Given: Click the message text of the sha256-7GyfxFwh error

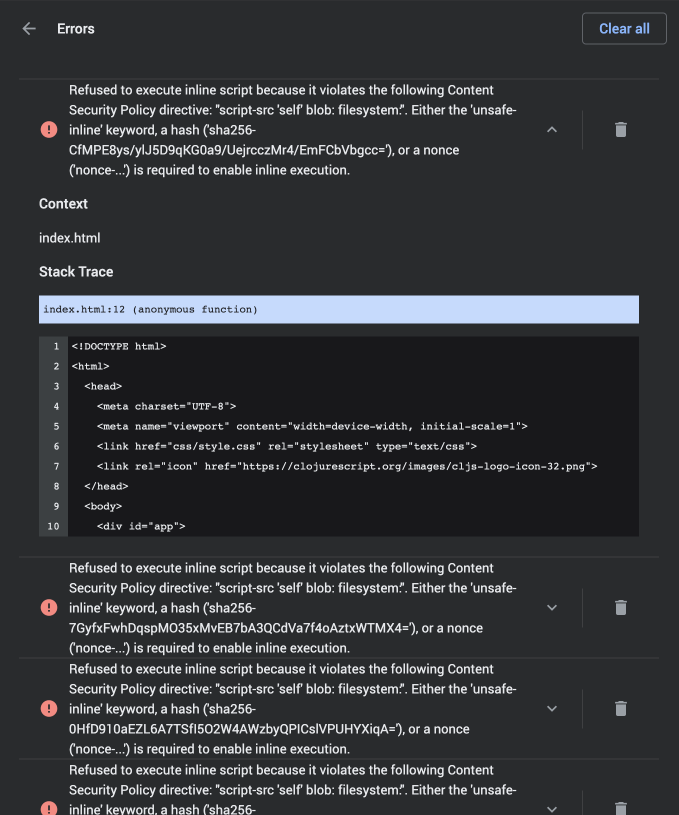Looking at the screenshot, I should (x=290, y=608).
